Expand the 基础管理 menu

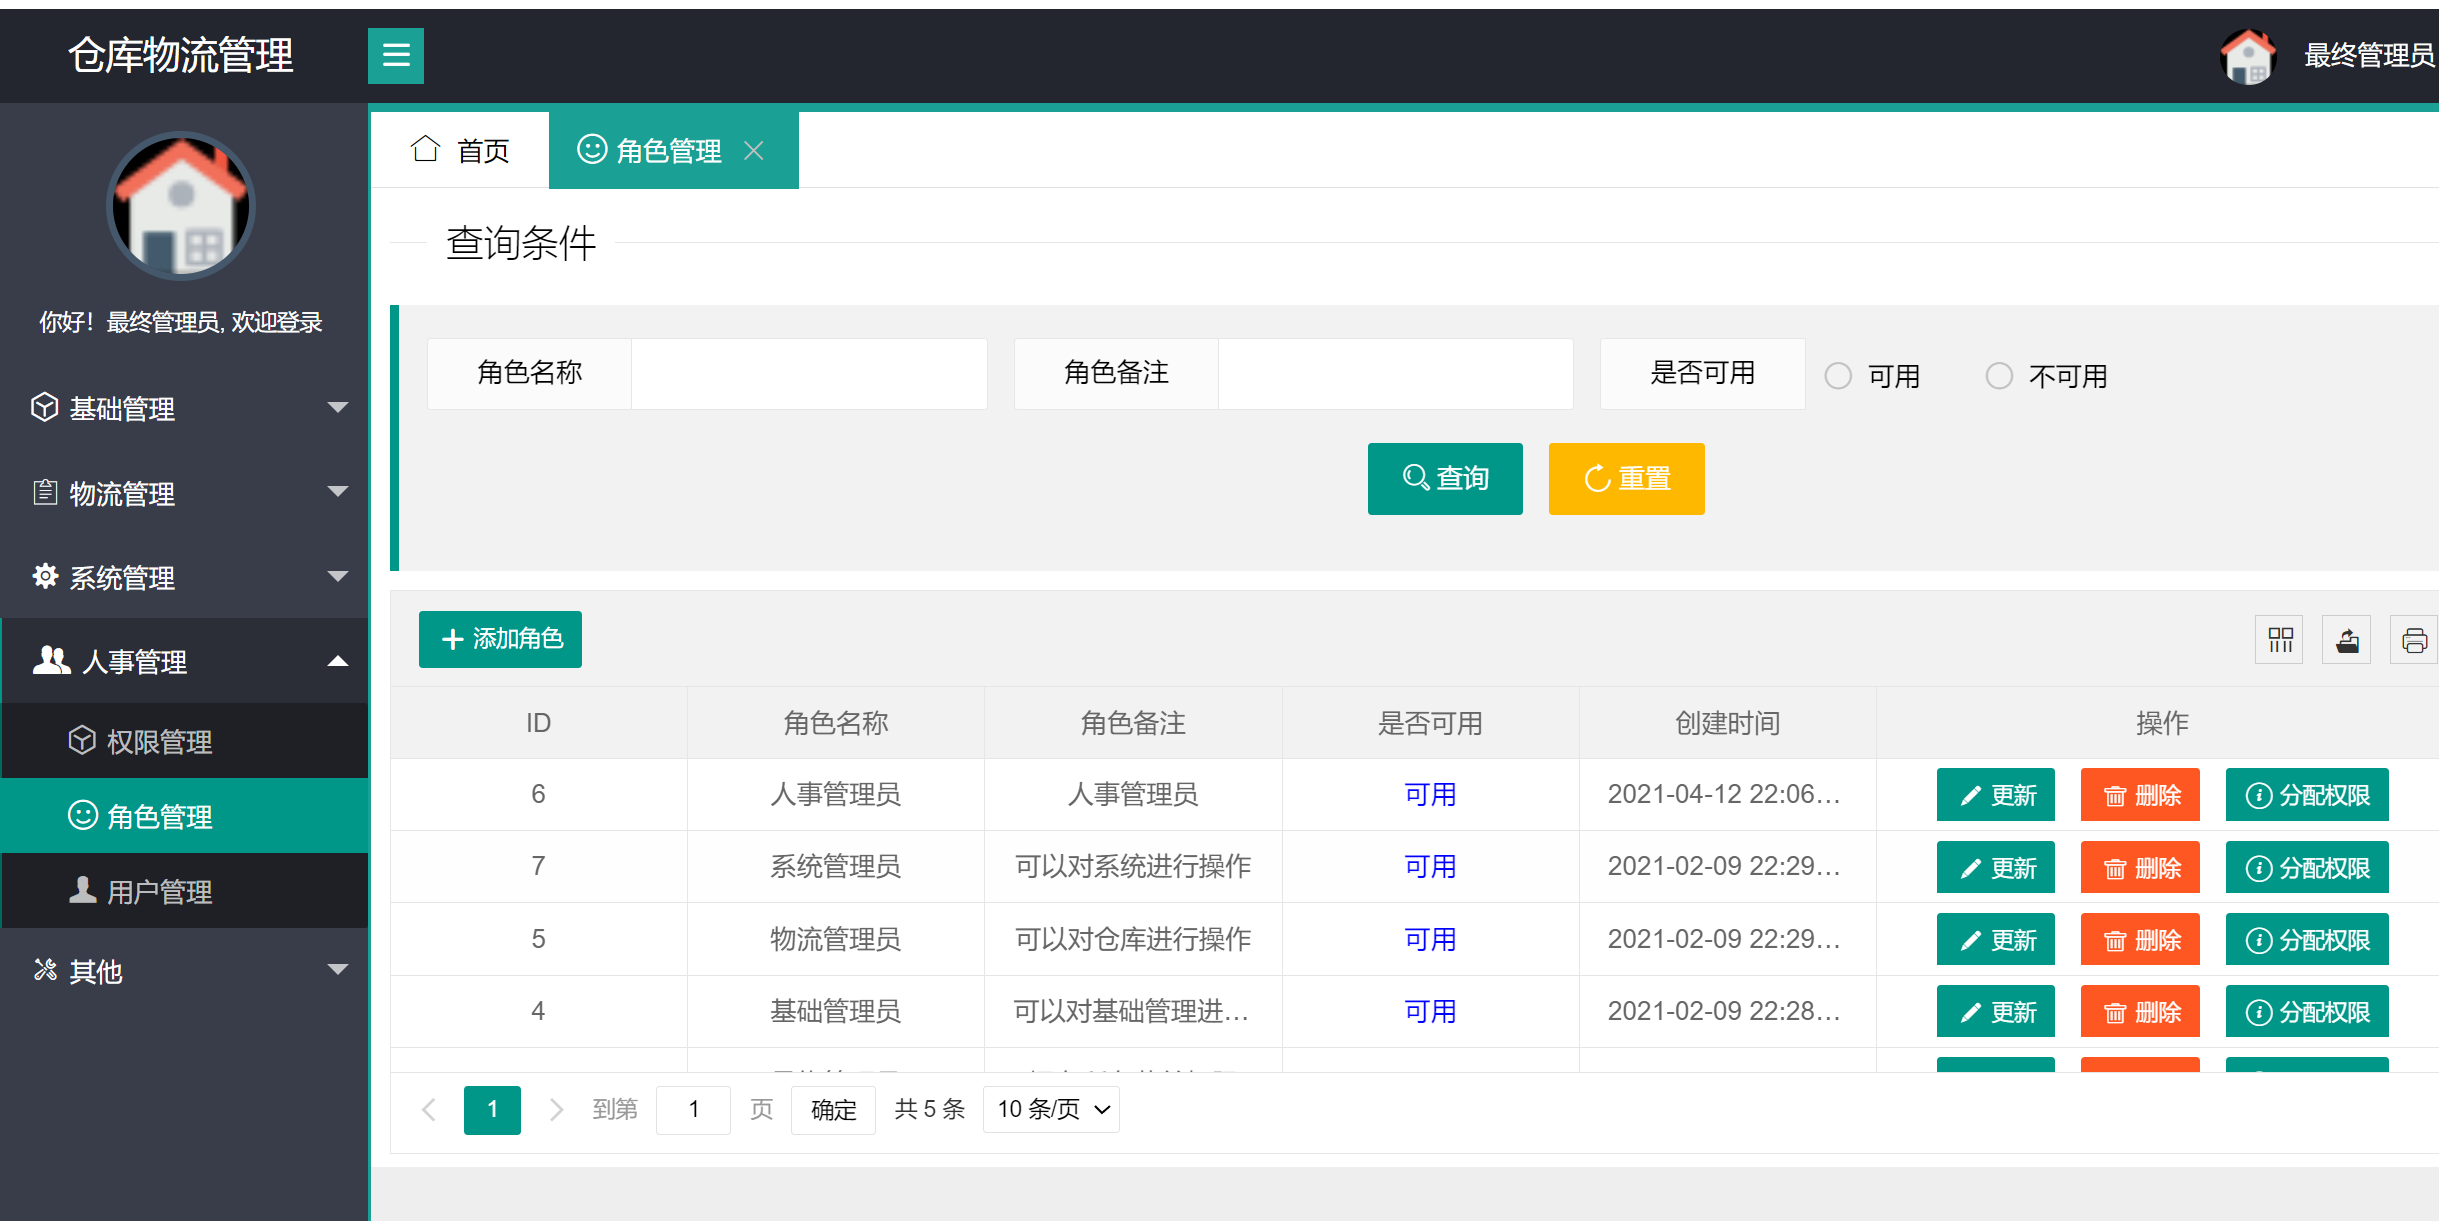[185, 408]
